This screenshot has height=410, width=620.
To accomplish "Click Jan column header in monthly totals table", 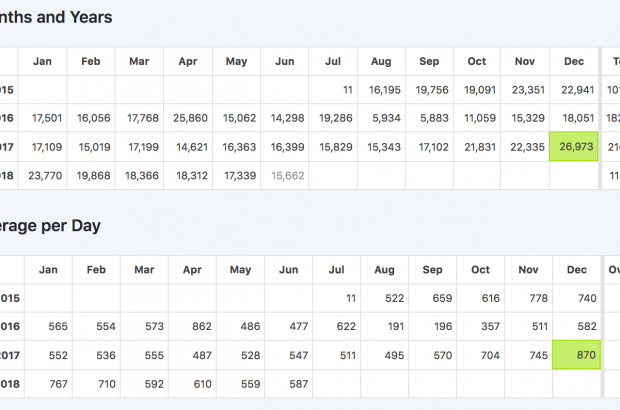I will (x=42, y=61).
